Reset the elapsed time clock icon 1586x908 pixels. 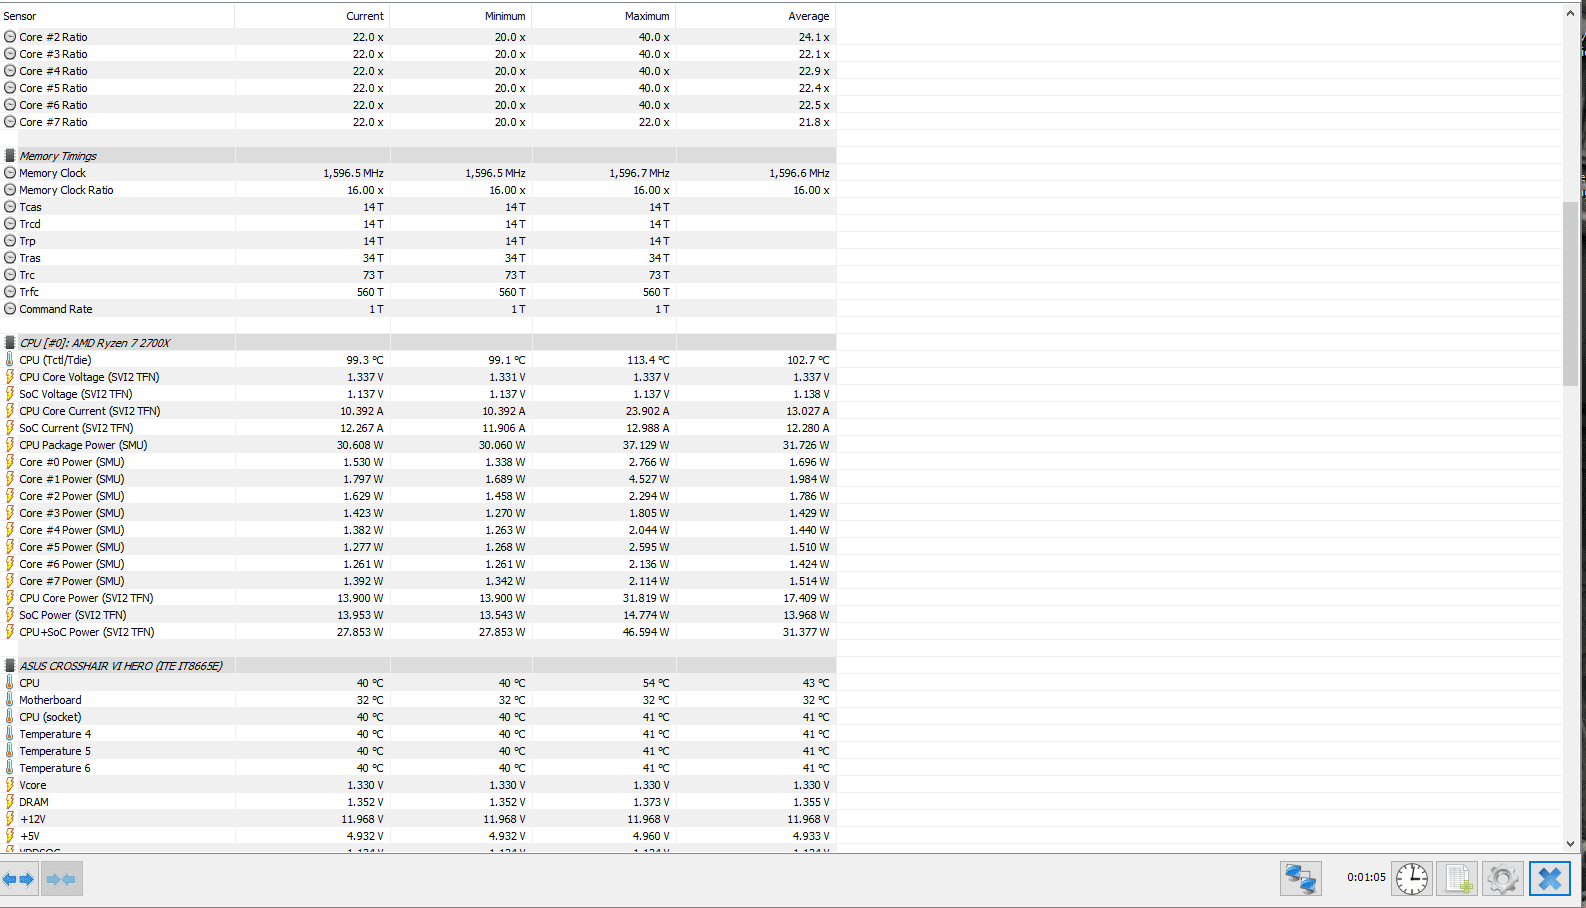[1412, 879]
